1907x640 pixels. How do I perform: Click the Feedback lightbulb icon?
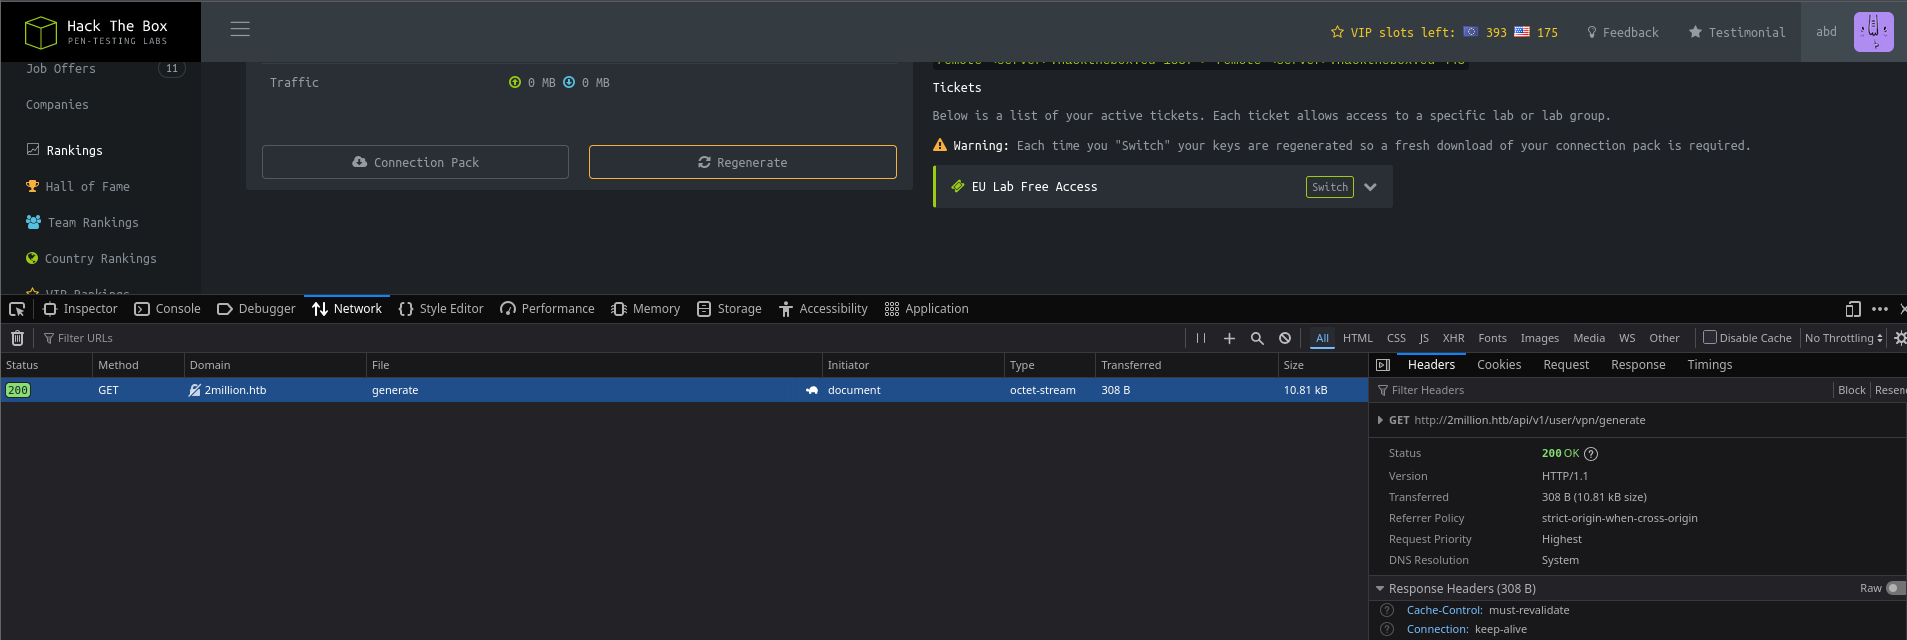(x=1592, y=32)
